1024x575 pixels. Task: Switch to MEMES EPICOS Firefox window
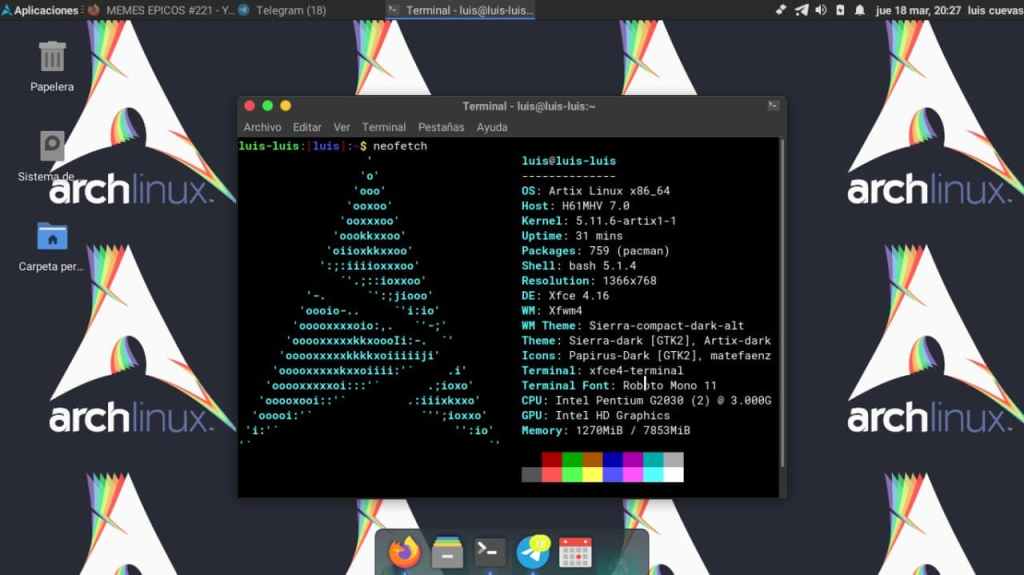click(x=160, y=10)
